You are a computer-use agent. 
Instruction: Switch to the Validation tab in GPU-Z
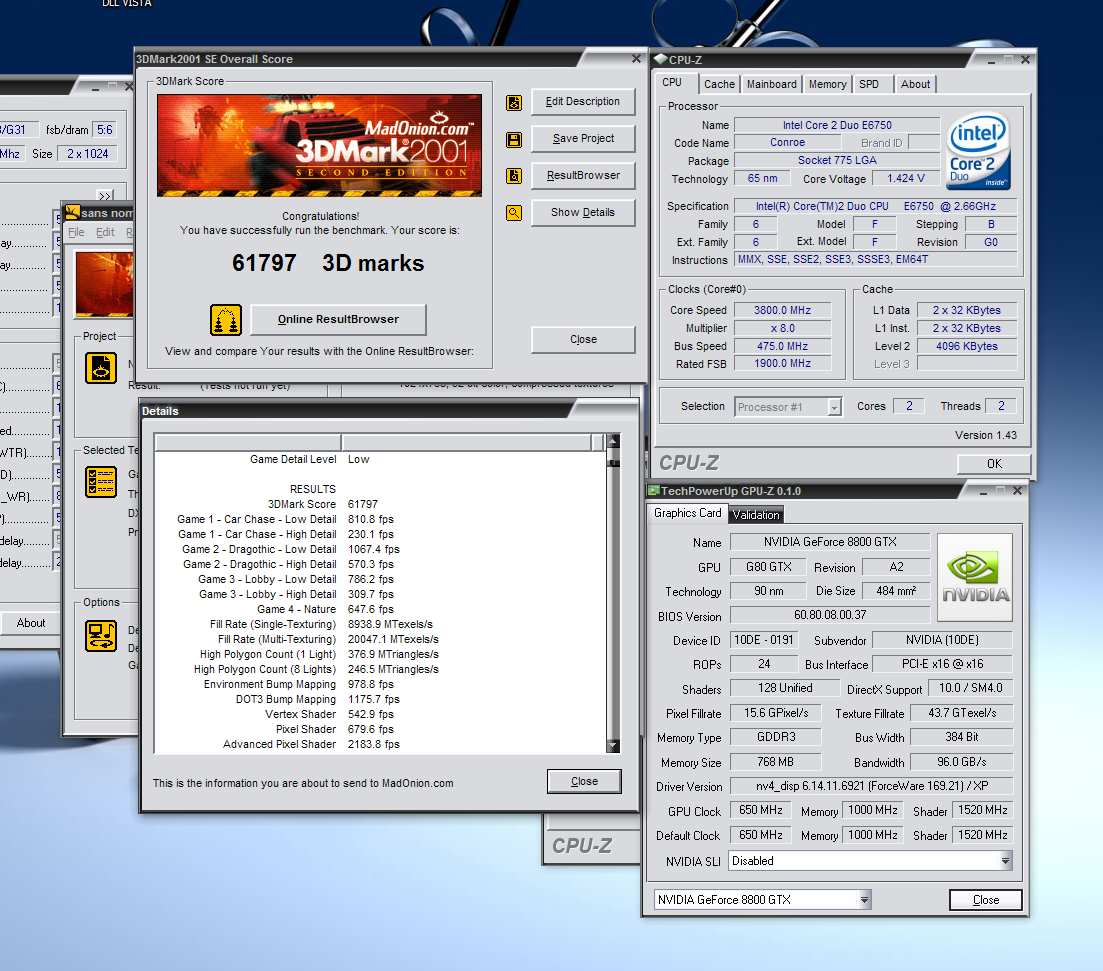coord(756,515)
